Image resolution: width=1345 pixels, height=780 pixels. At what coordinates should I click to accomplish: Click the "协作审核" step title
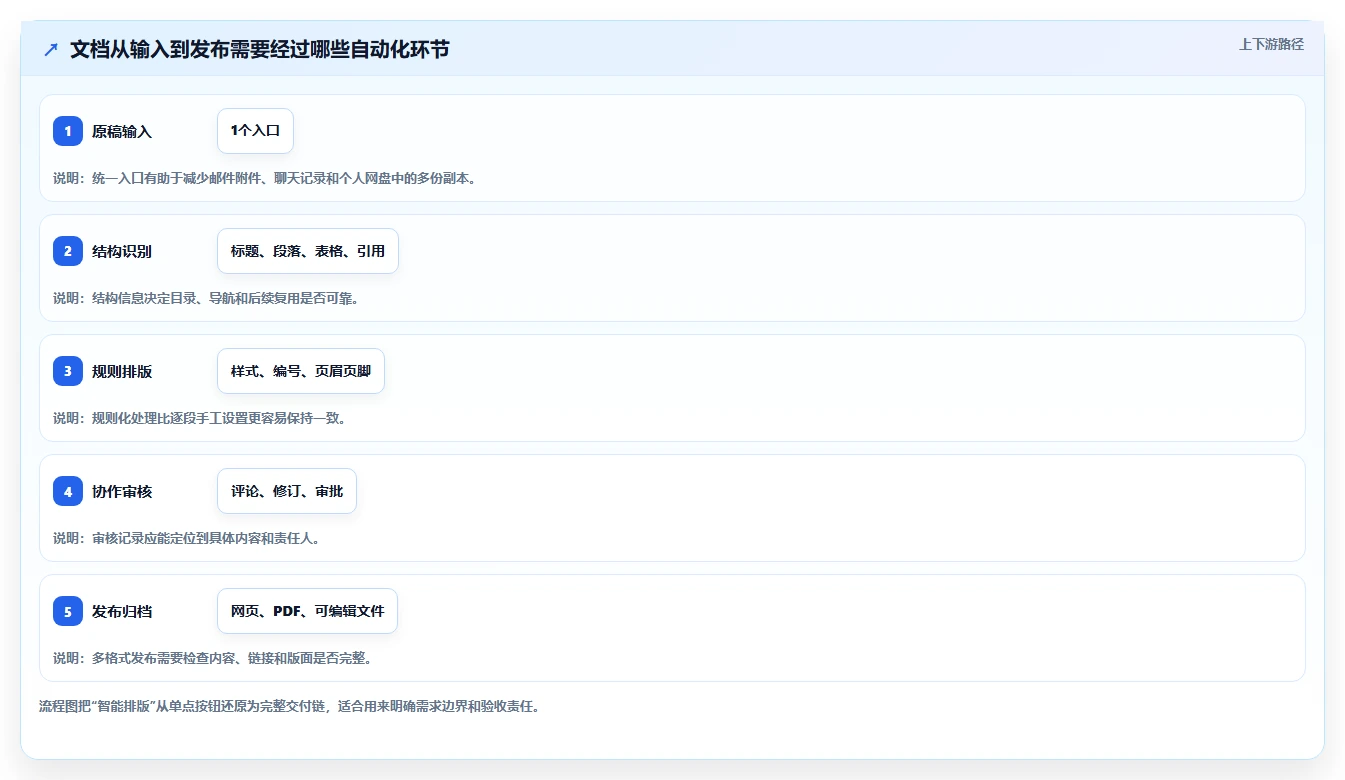point(122,491)
